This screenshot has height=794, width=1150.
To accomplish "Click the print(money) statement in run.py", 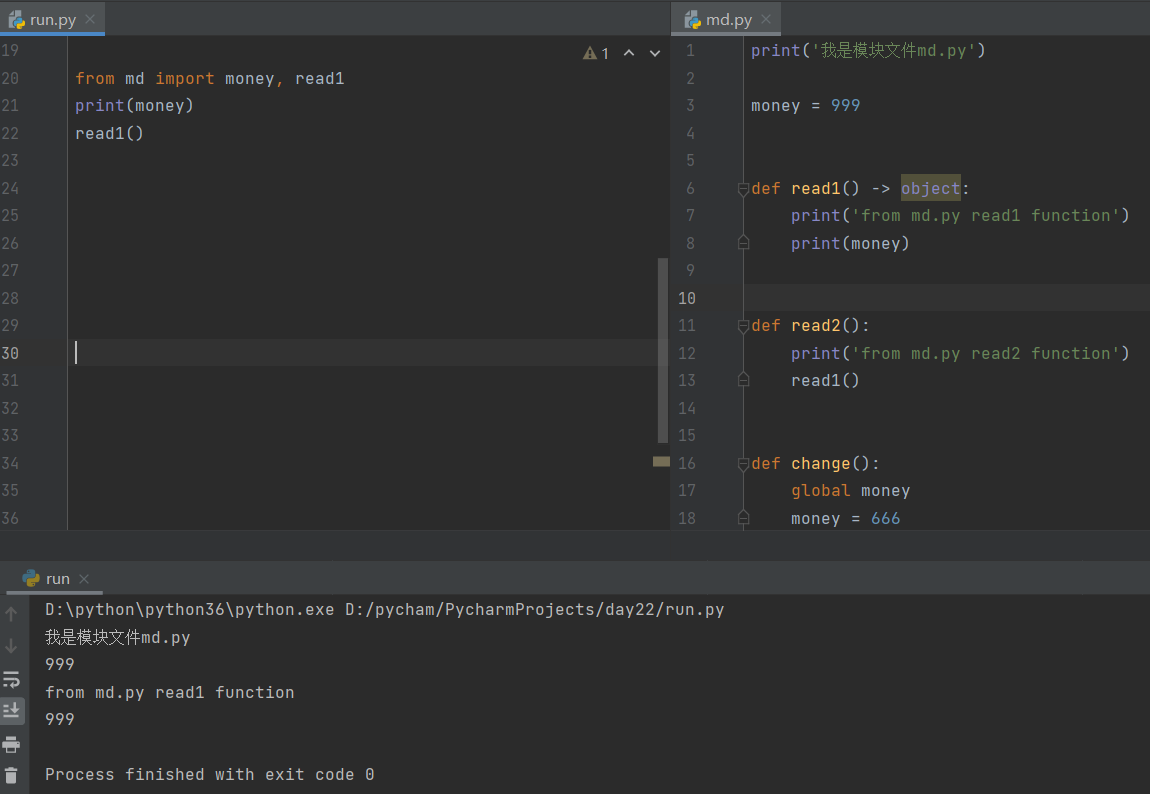I will pos(134,106).
